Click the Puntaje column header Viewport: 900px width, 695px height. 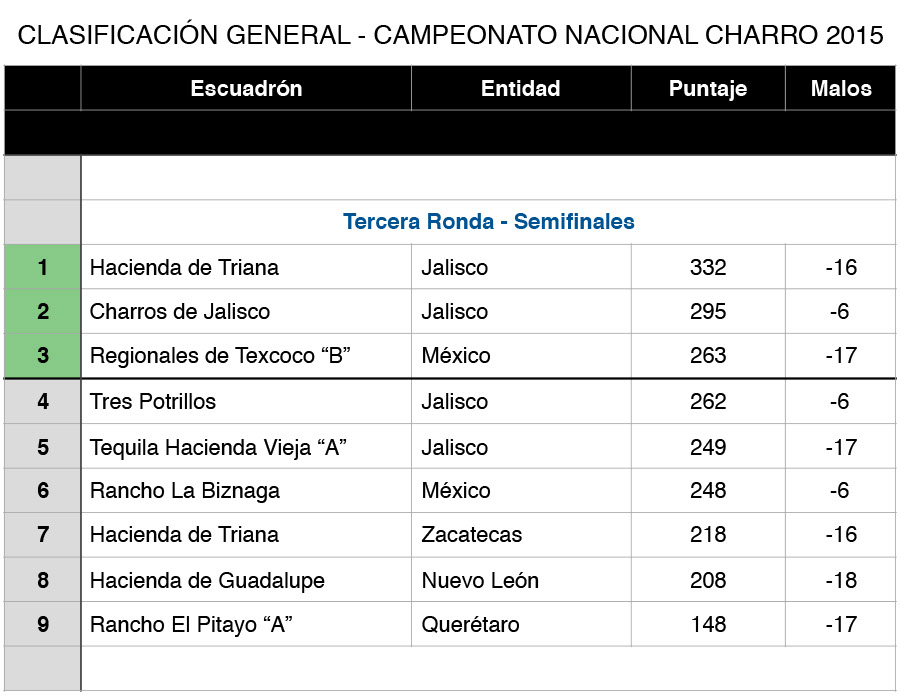pos(708,88)
